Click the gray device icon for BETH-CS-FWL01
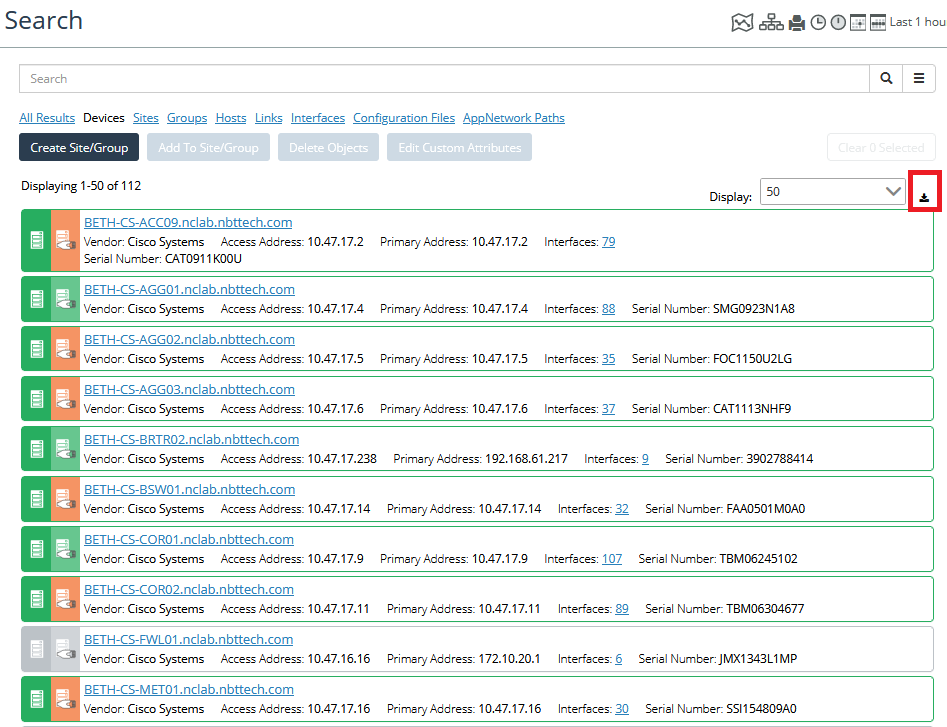This screenshot has width=947, height=727. 36,649
